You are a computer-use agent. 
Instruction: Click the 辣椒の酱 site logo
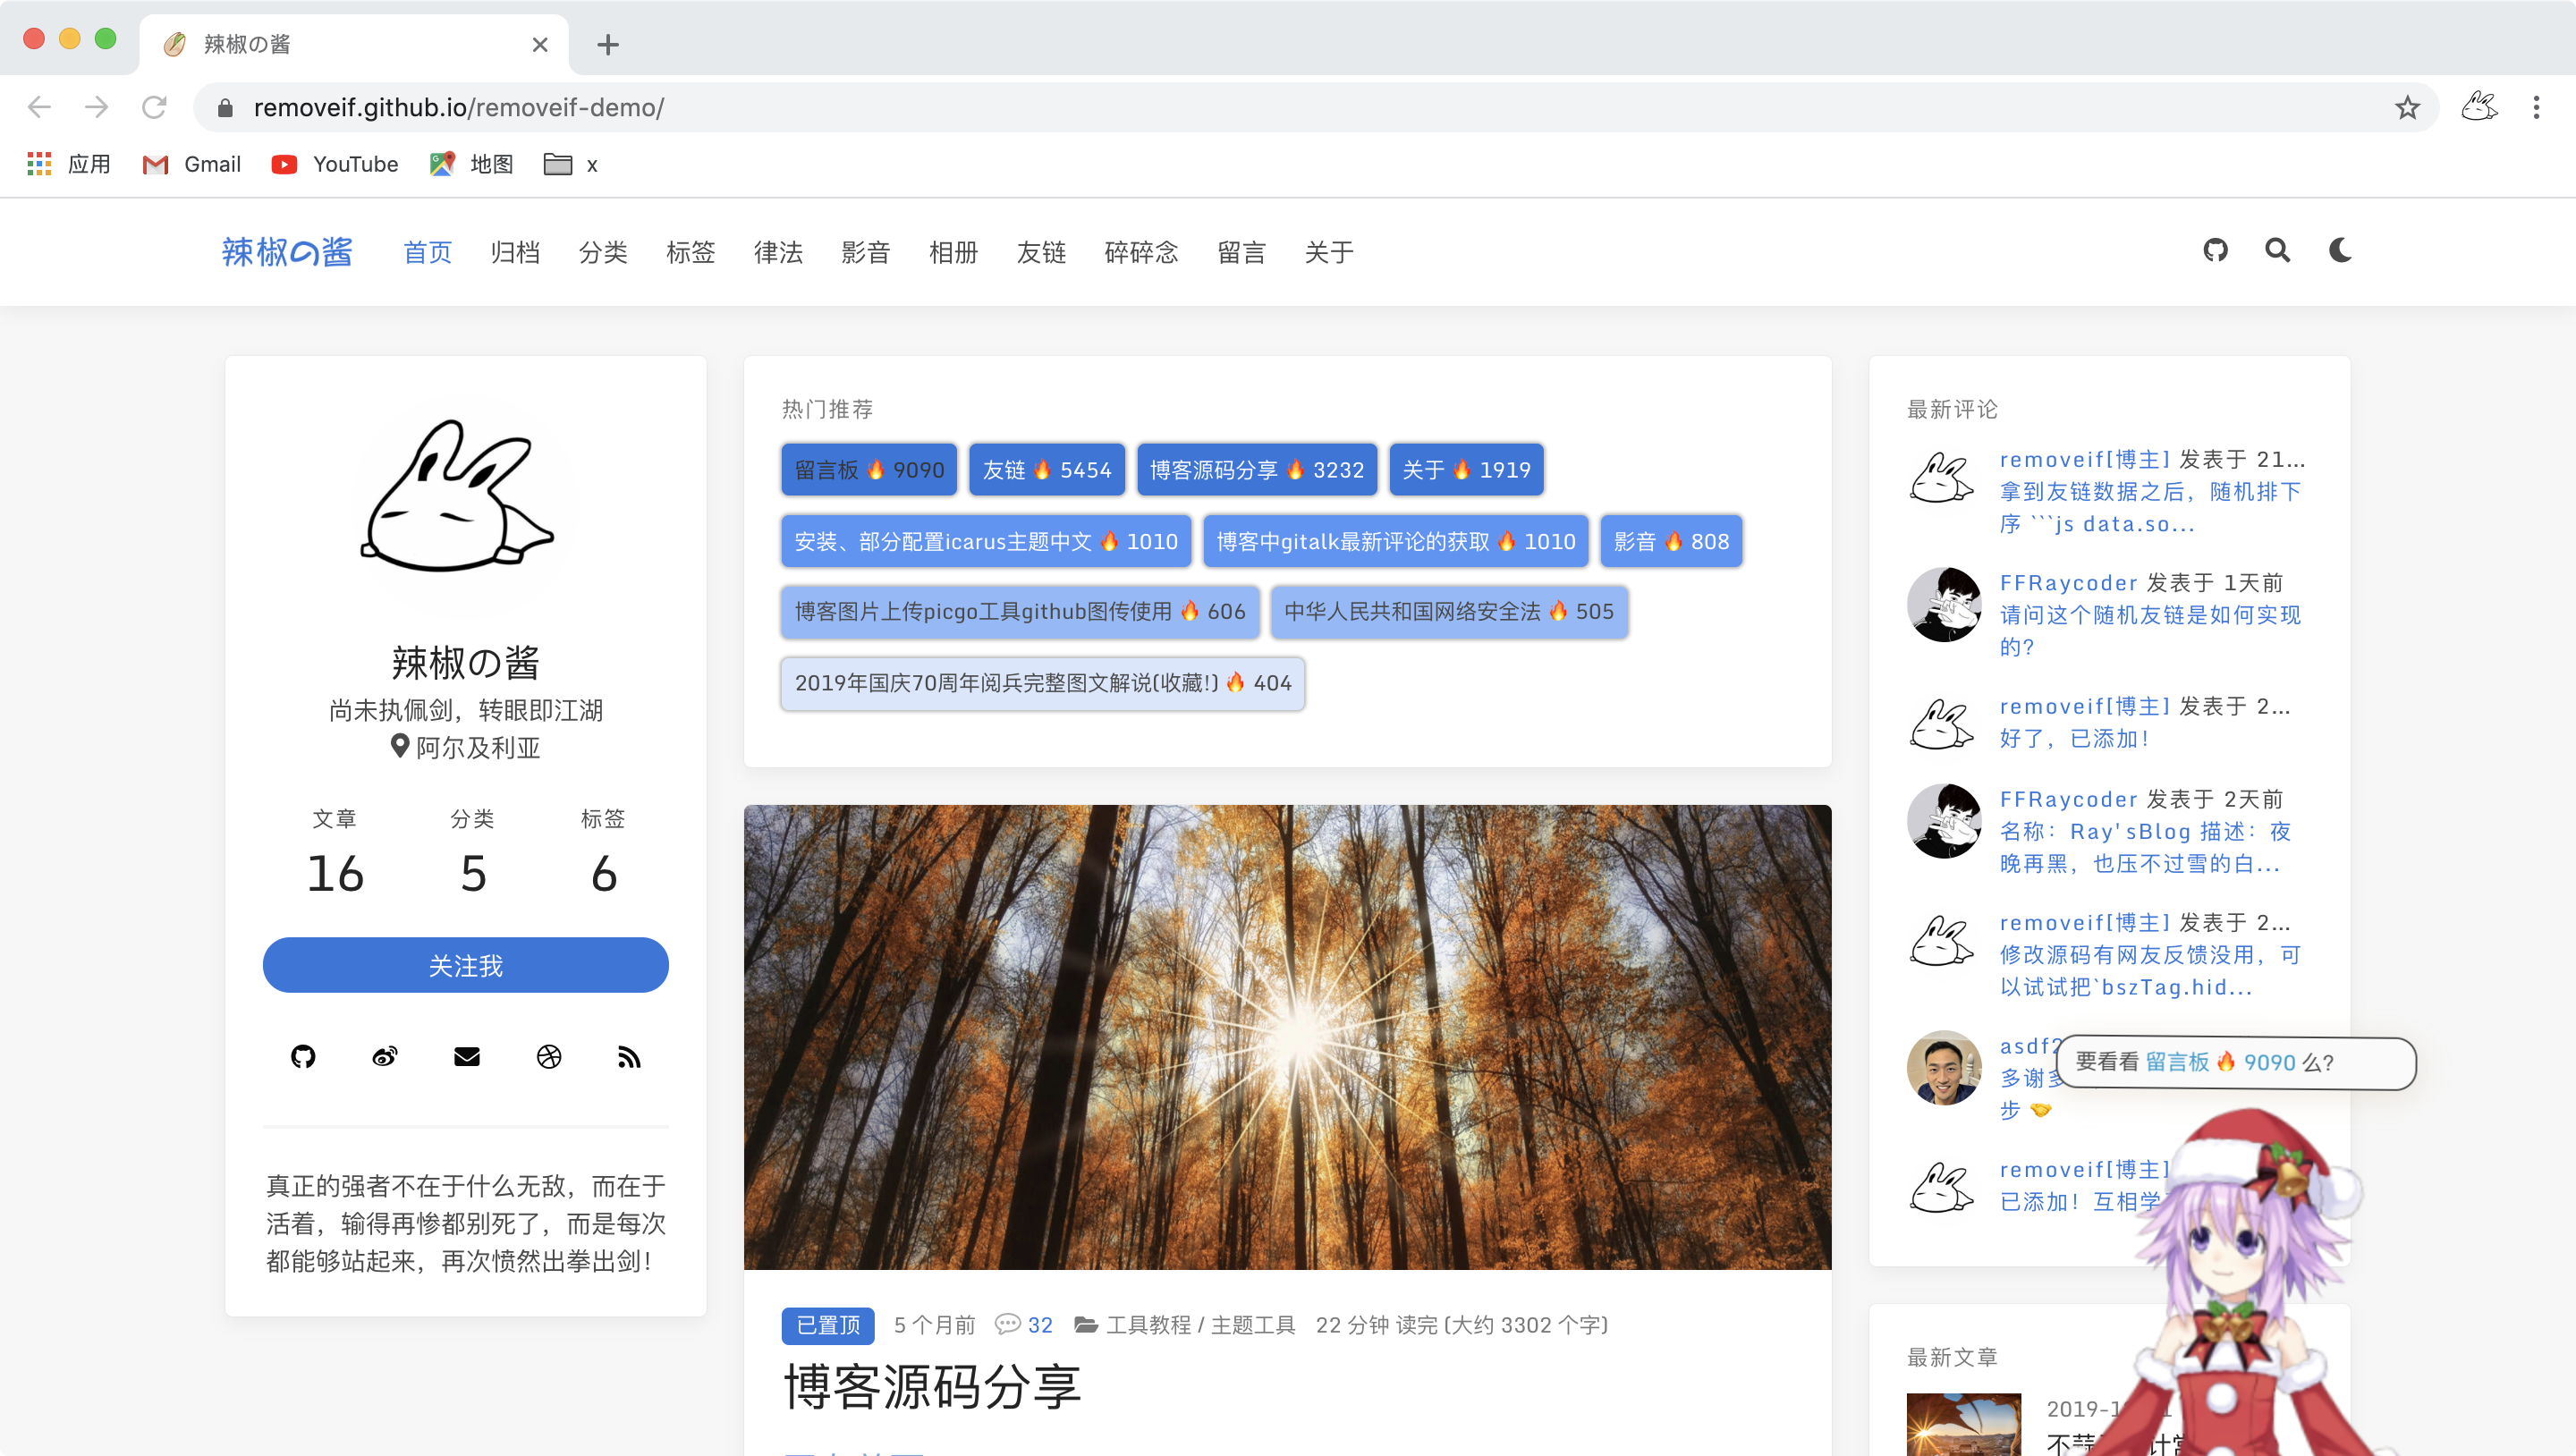(x=287, y=252)
